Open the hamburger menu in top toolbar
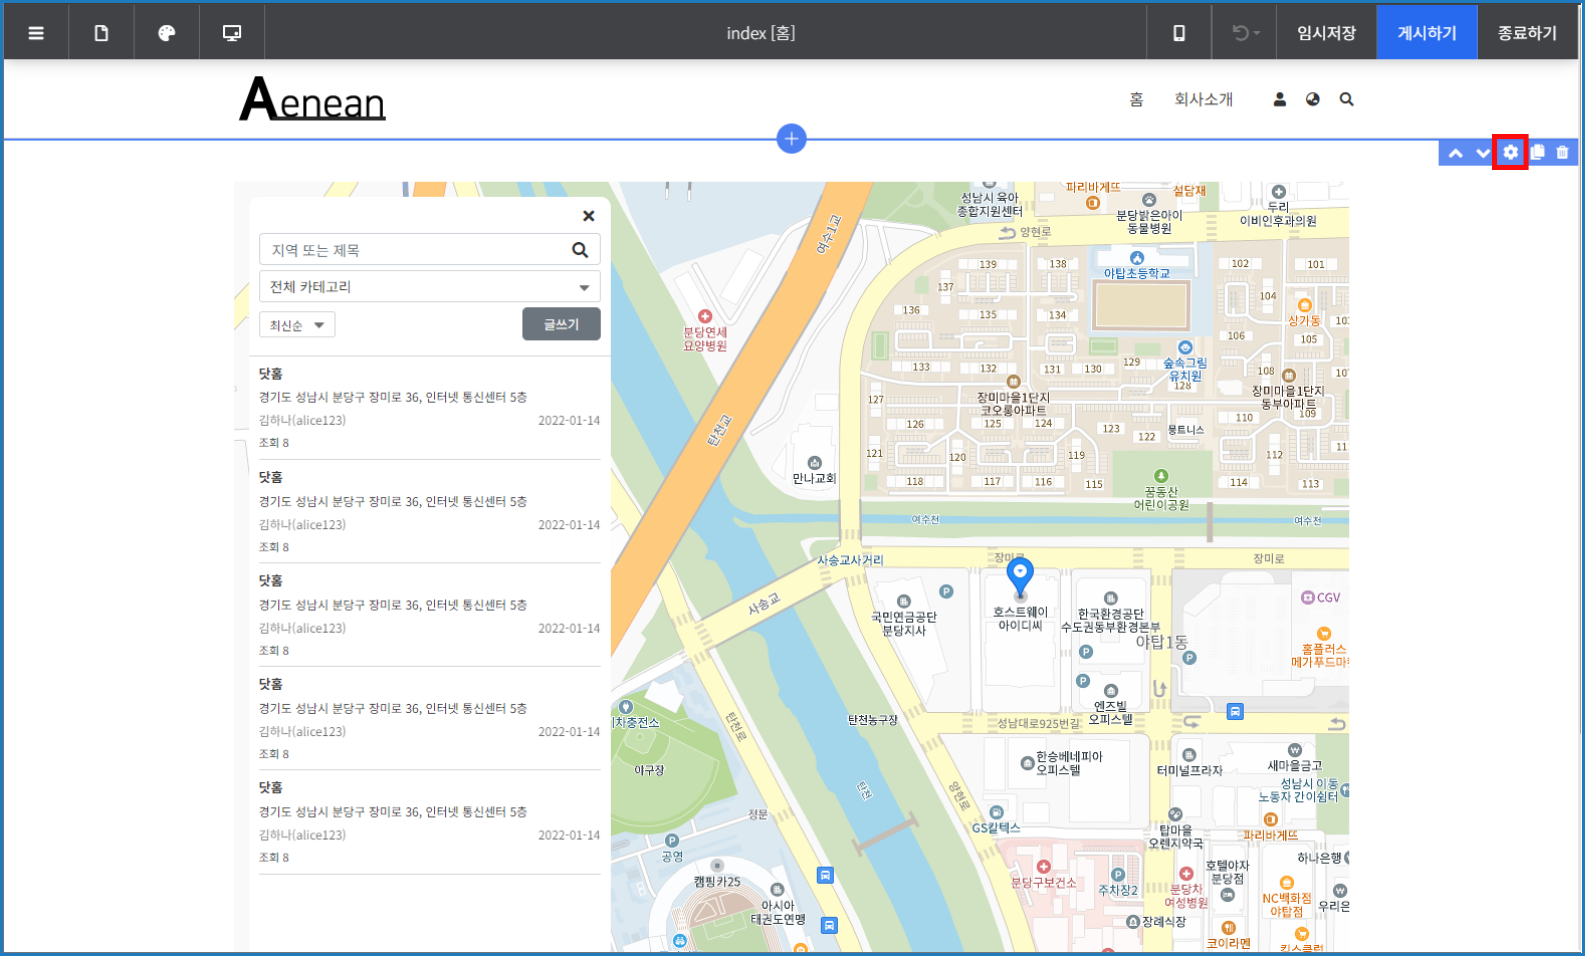The image size is (1585, 956). point(36,33)
